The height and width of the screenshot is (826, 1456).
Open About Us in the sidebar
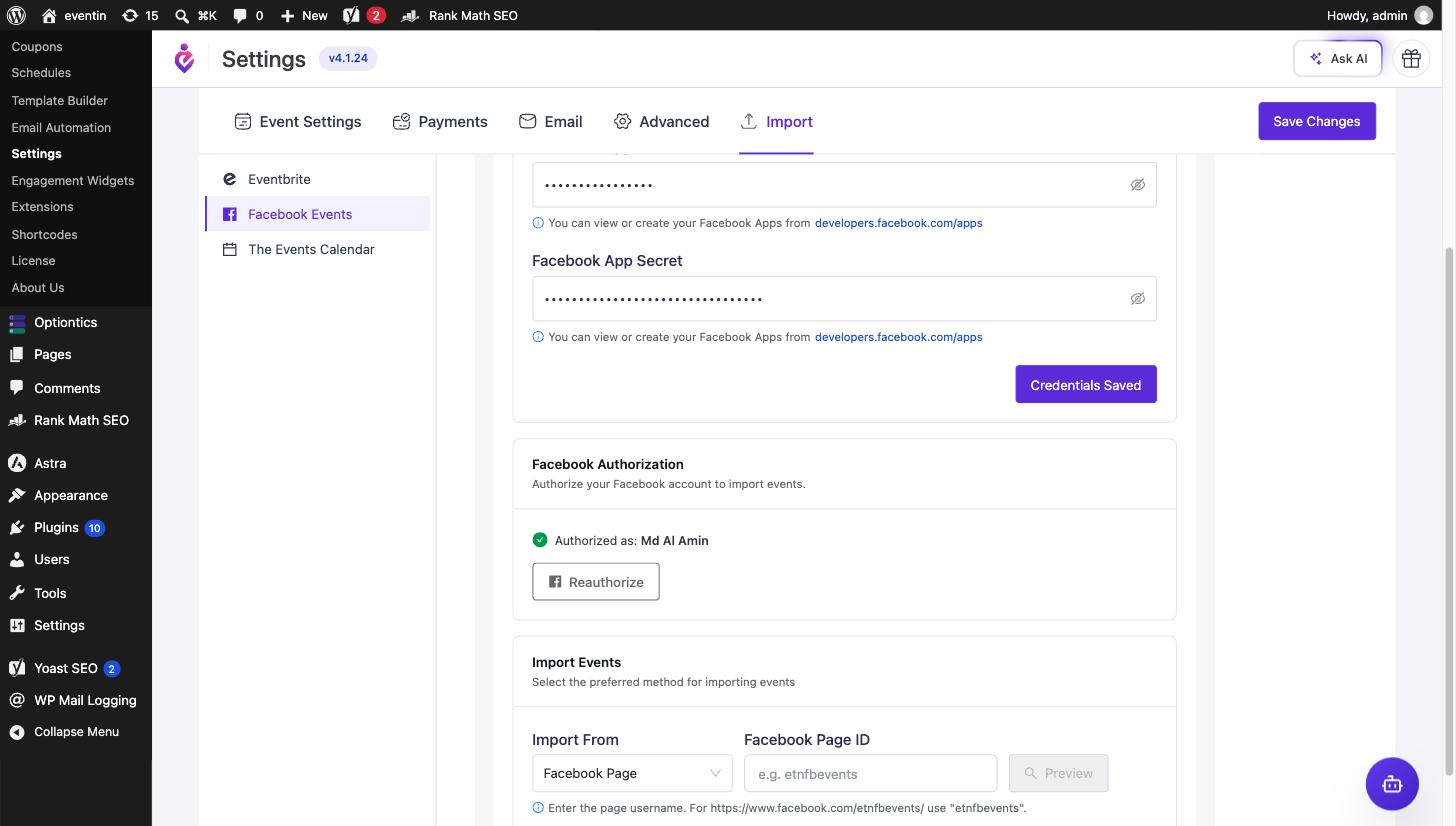38,288
